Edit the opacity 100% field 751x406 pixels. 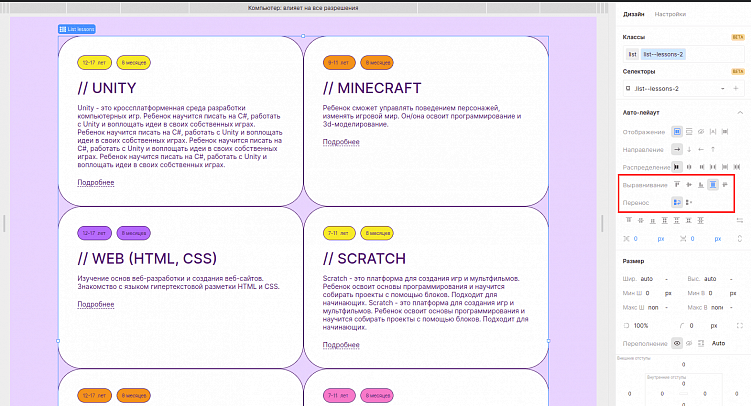pyautogui.click(x=641, y=326)
